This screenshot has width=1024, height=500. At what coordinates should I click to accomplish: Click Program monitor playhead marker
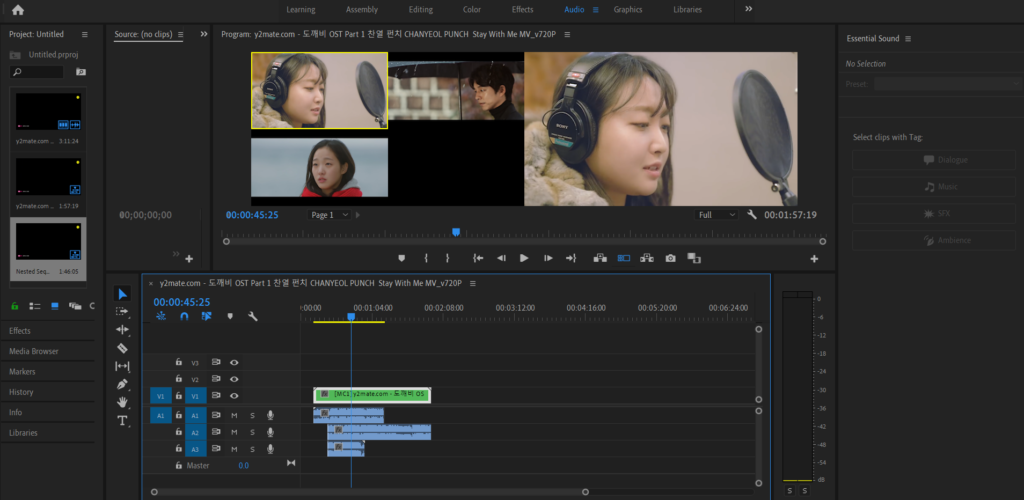coord(456,232)
